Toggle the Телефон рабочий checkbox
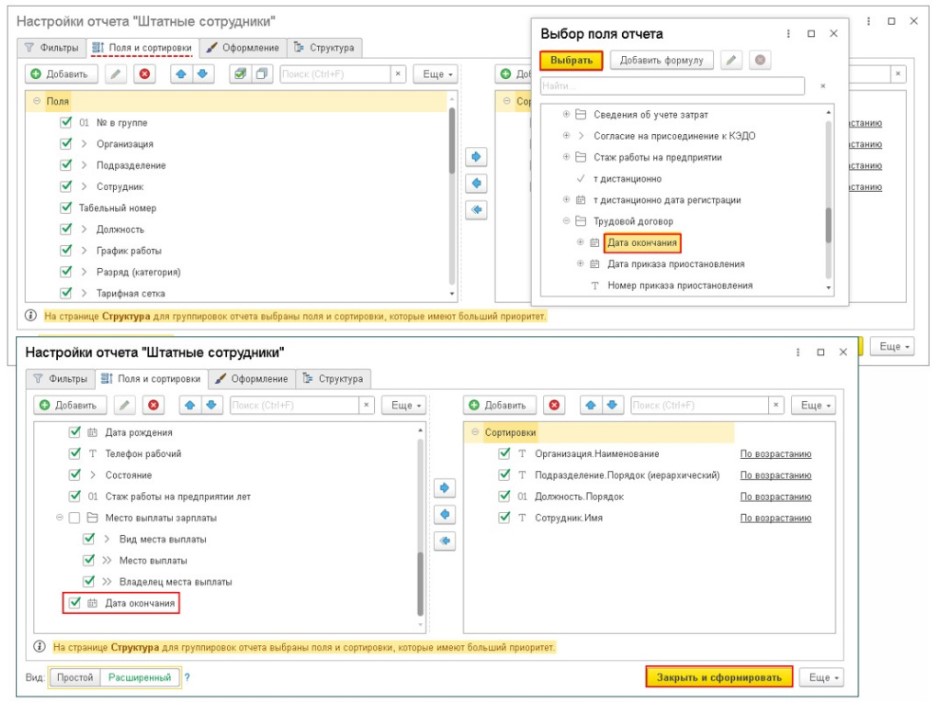The image size is (939, 706). (75, 453)
